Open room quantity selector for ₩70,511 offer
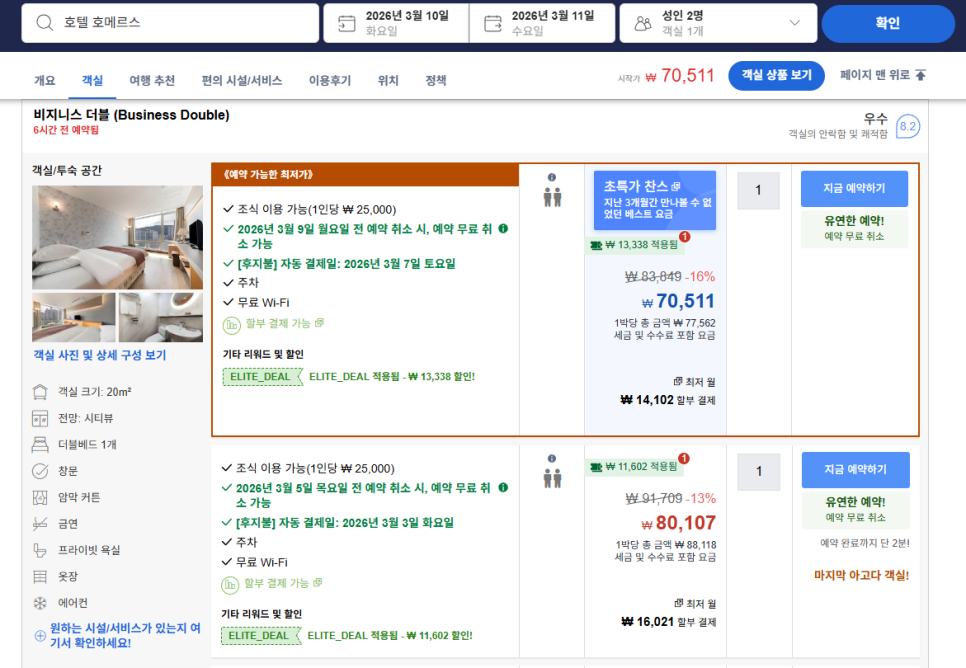The height and width of the screenshot is (668, 966). (x=758, y=190)
